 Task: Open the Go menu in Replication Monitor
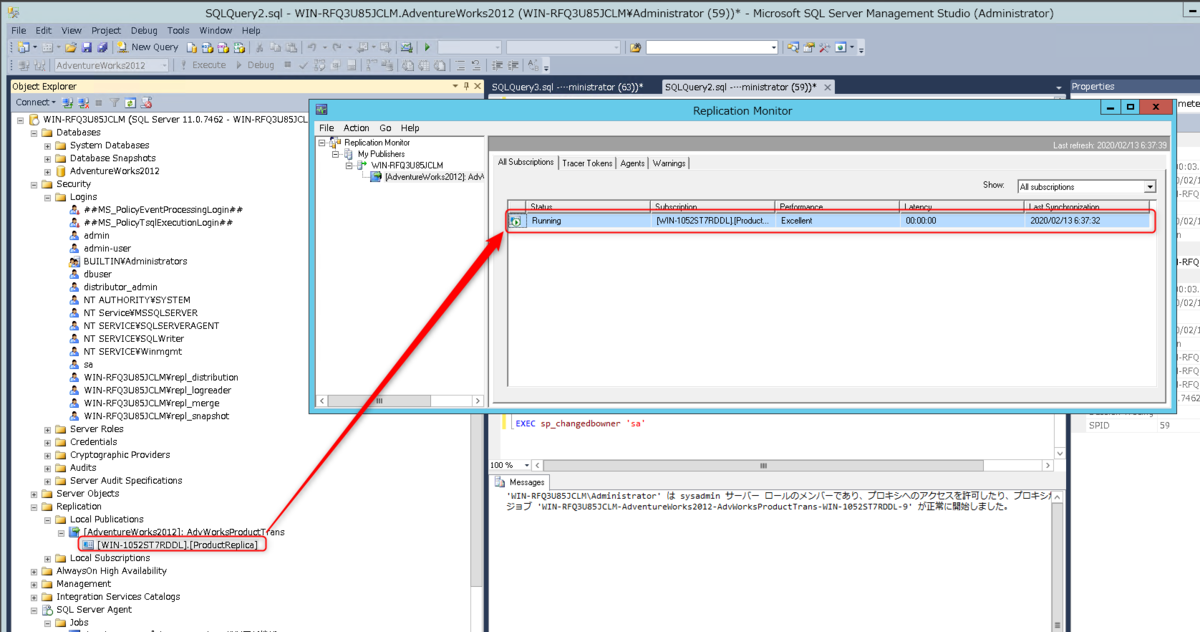[x=386, y=128]
